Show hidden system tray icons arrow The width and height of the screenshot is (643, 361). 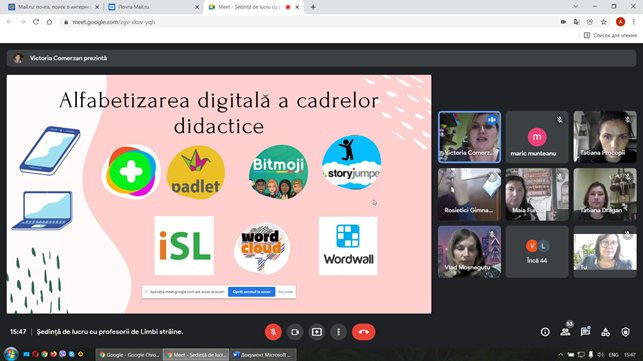(560, 354)
